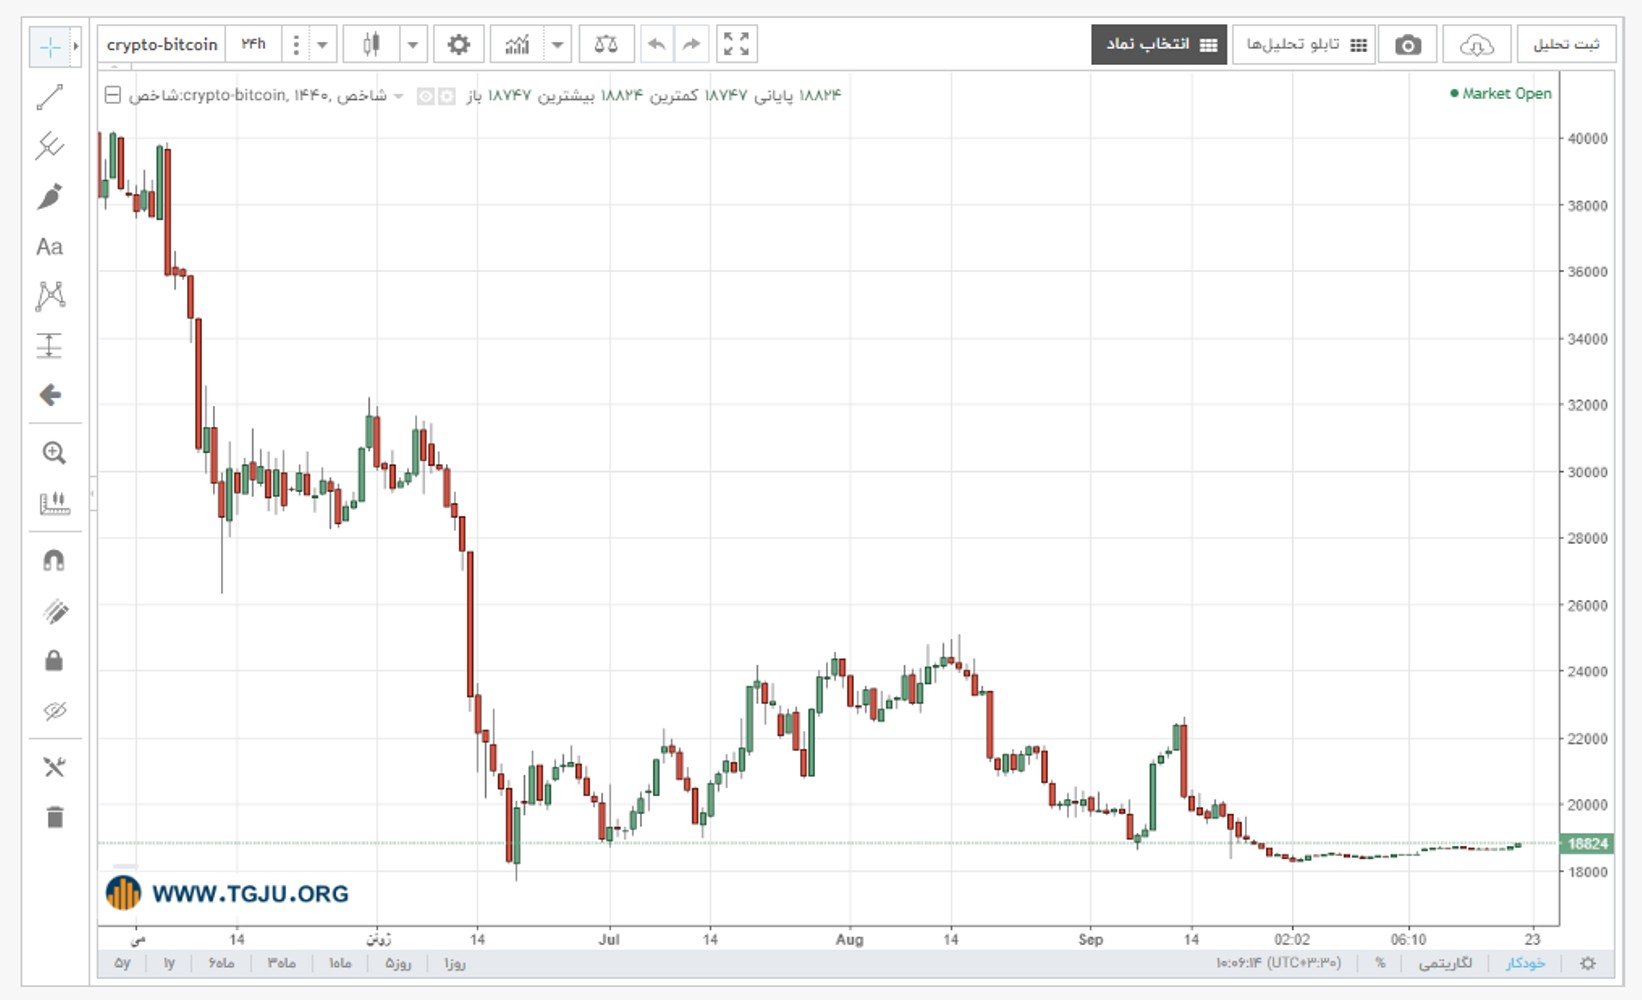Open the indicators chart icon
The width and height of the screenshot is (1642, 1000).
(517, 44)
